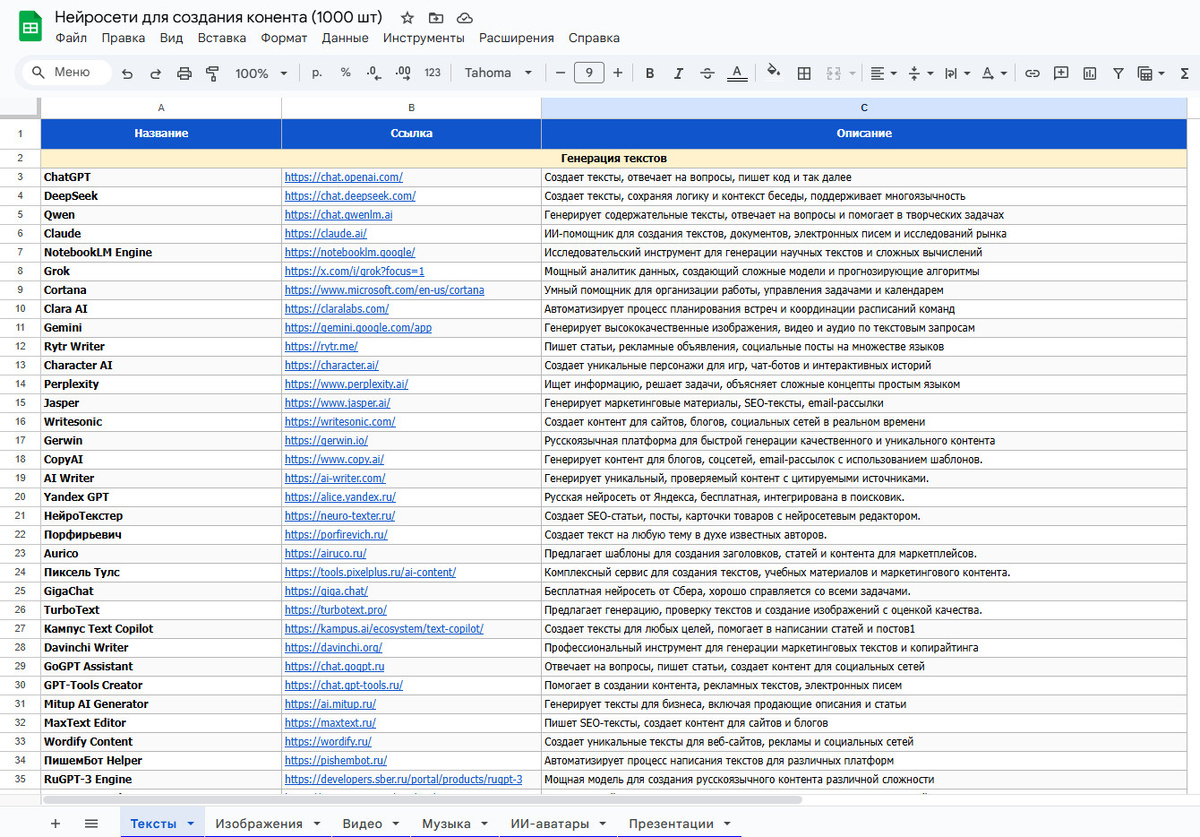1200x837 pixels.
Task: Open the Формат menu
Action: point(284,38)
